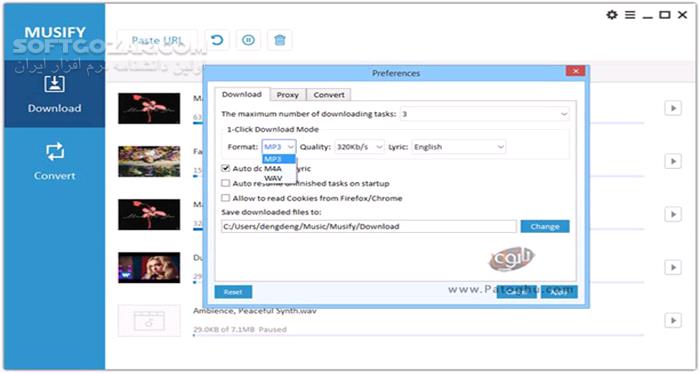The image size is (700, 373).
Task: Open the hamburger menu icon
Action: (x=630, y=15)
